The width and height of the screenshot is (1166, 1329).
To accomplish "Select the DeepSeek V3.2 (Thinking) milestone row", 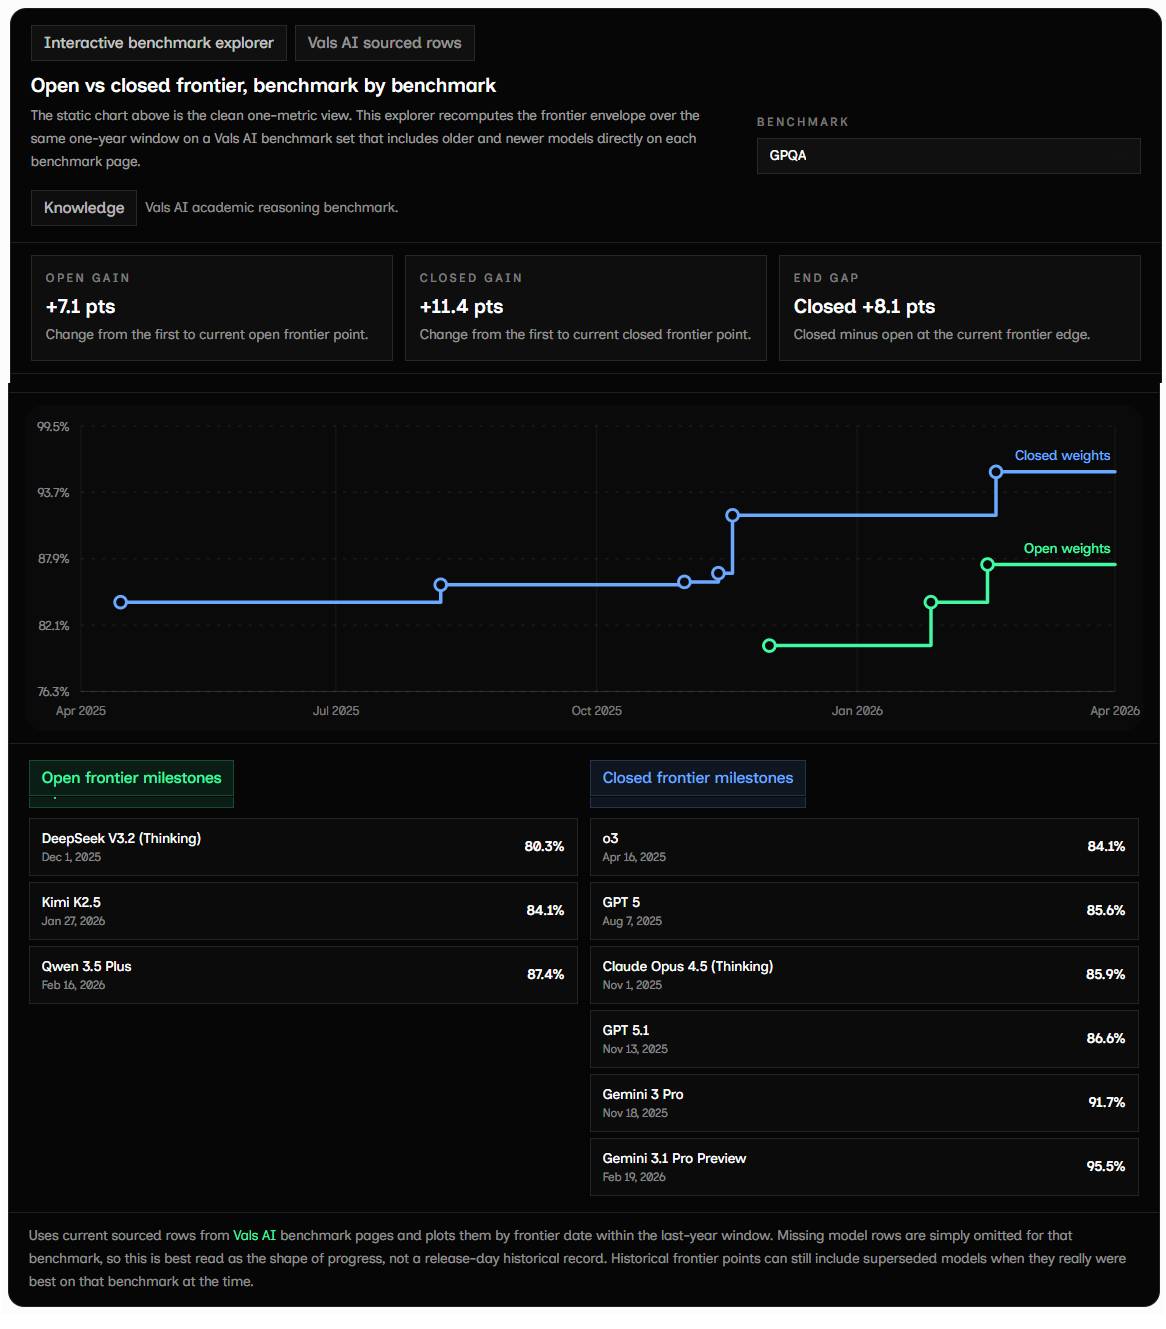I will [303, 846].
